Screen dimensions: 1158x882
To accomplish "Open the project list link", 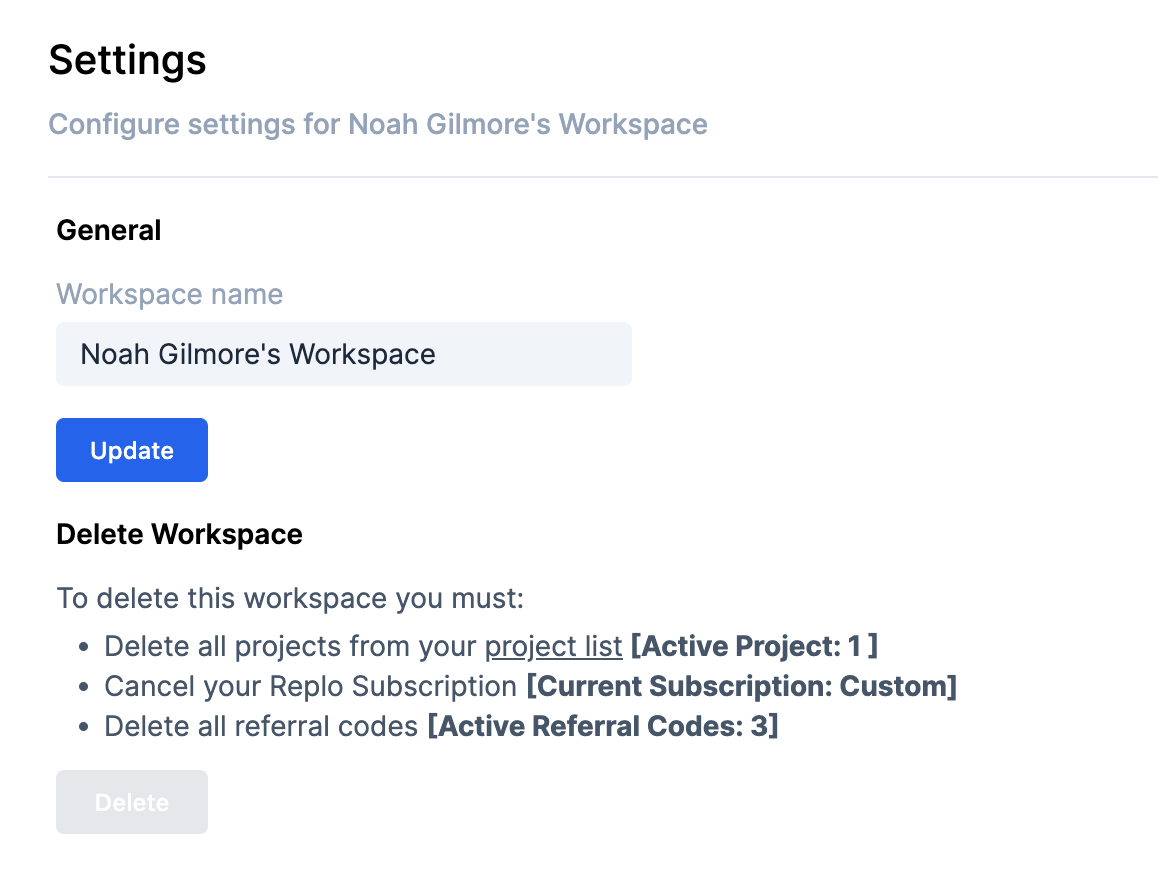I will point(553,646).
